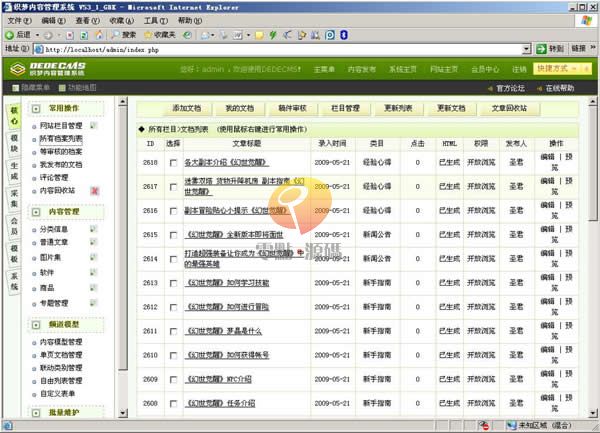
Task: Go to the Home page icon
Action: pyautogui.click(x=99, y=35)
